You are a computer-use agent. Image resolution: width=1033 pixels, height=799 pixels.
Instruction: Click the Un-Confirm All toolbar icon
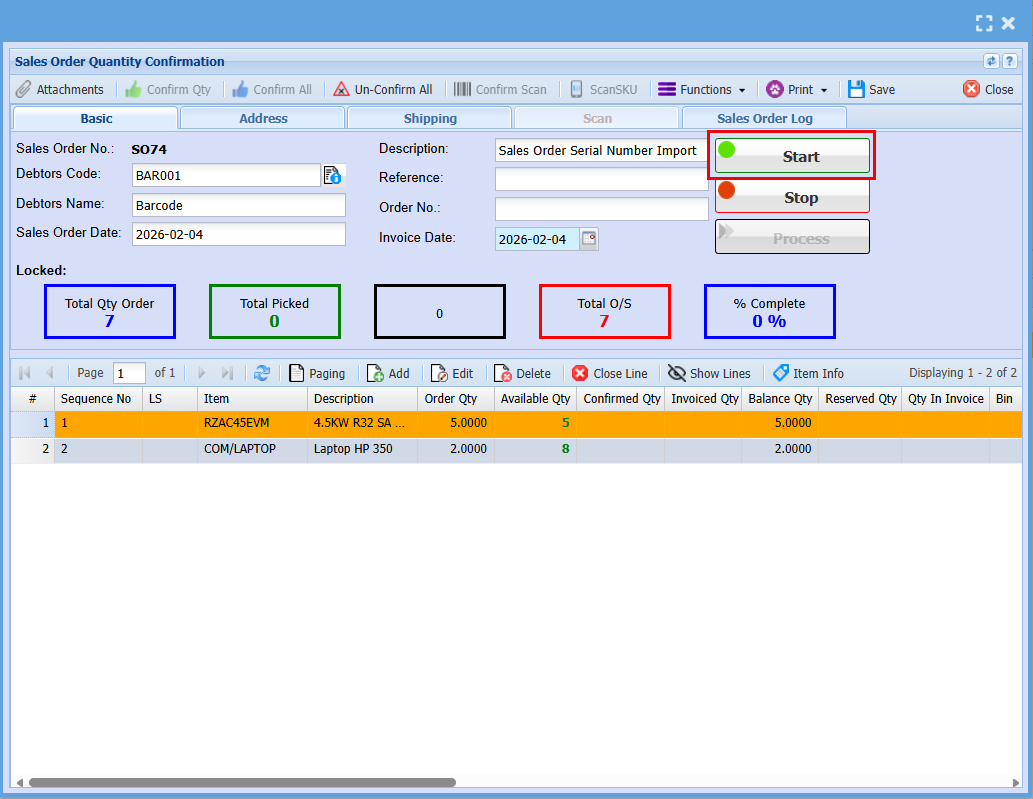341,89
